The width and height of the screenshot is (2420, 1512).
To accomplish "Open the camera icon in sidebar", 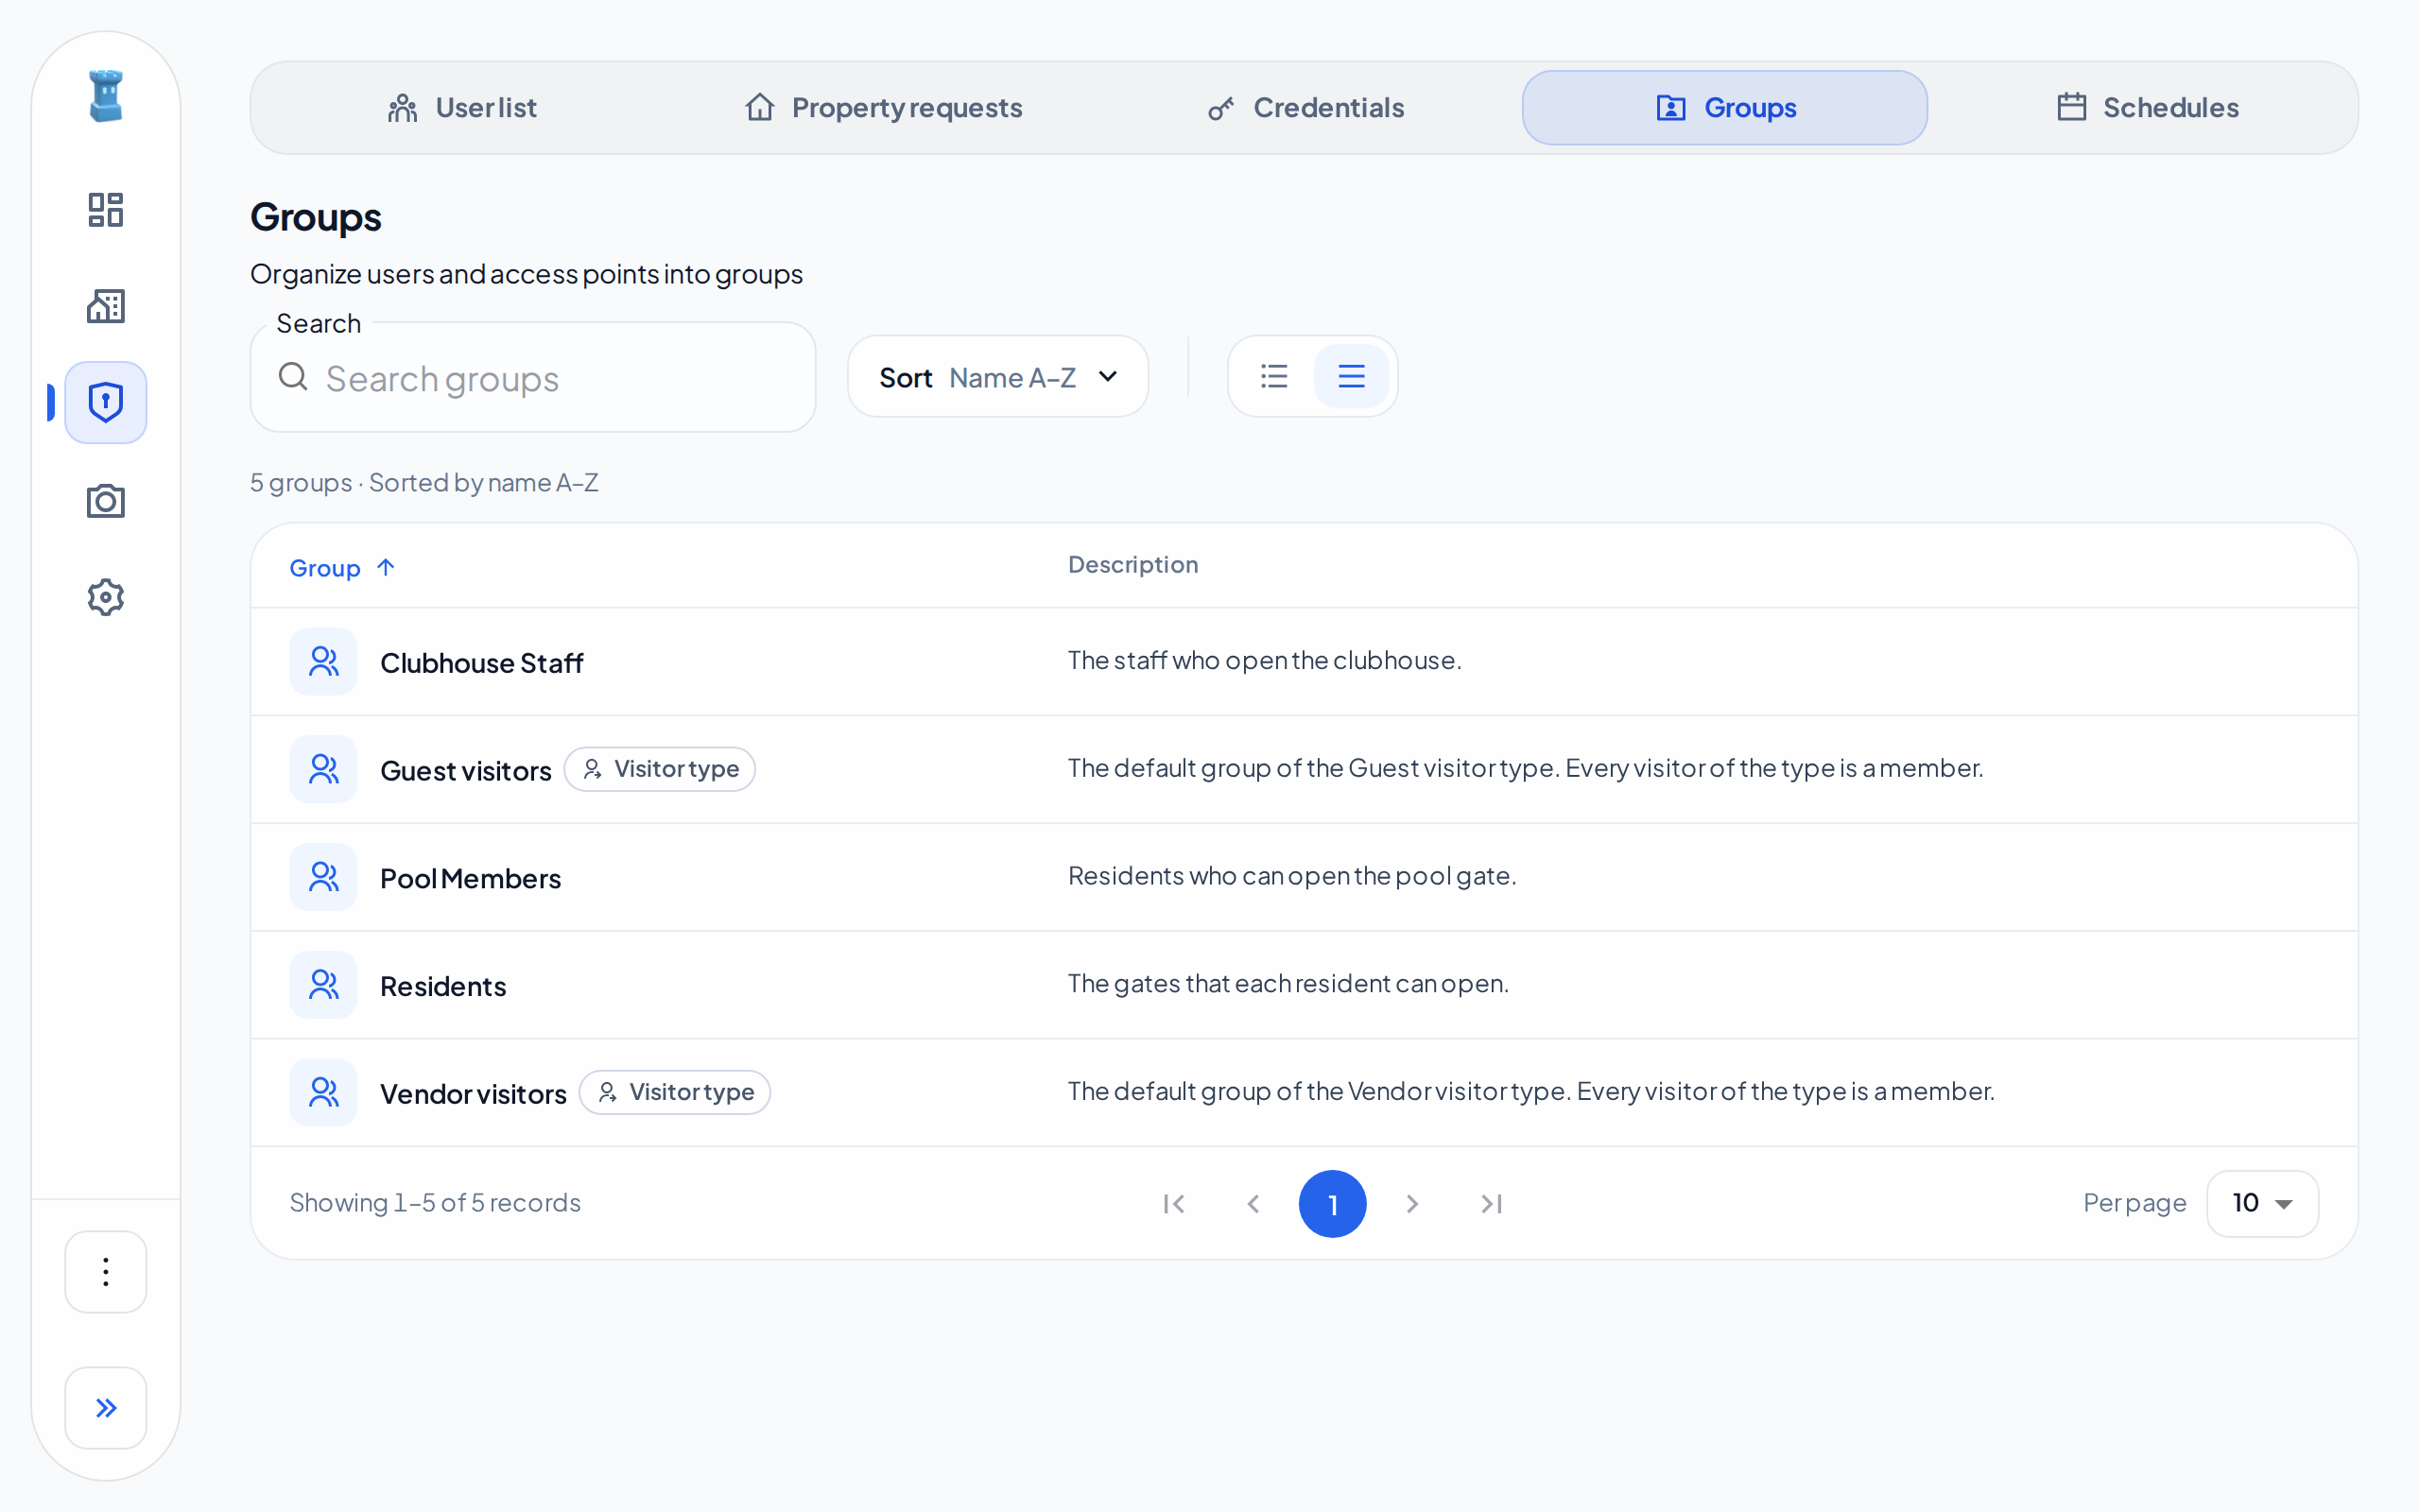I will click(x=106, y=500).
